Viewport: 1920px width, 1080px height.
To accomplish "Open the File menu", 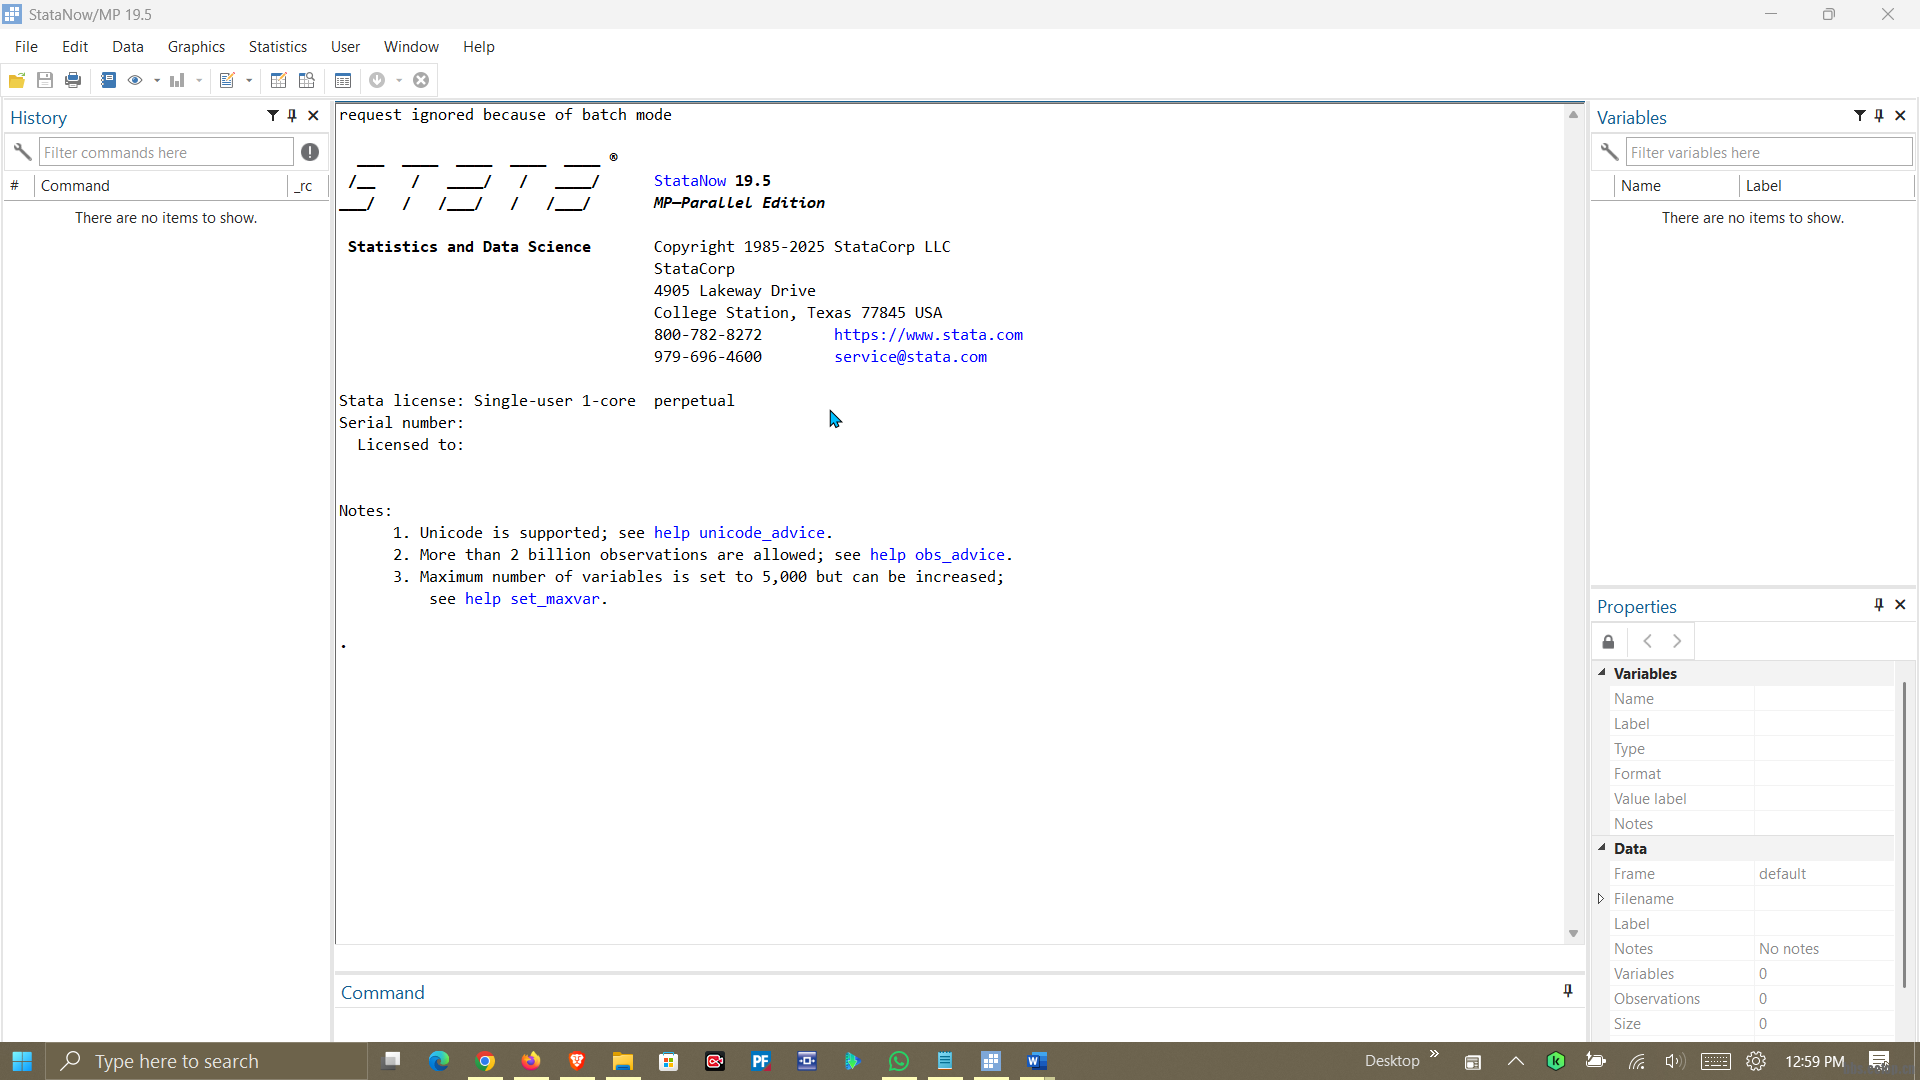I will click(26, 47).
